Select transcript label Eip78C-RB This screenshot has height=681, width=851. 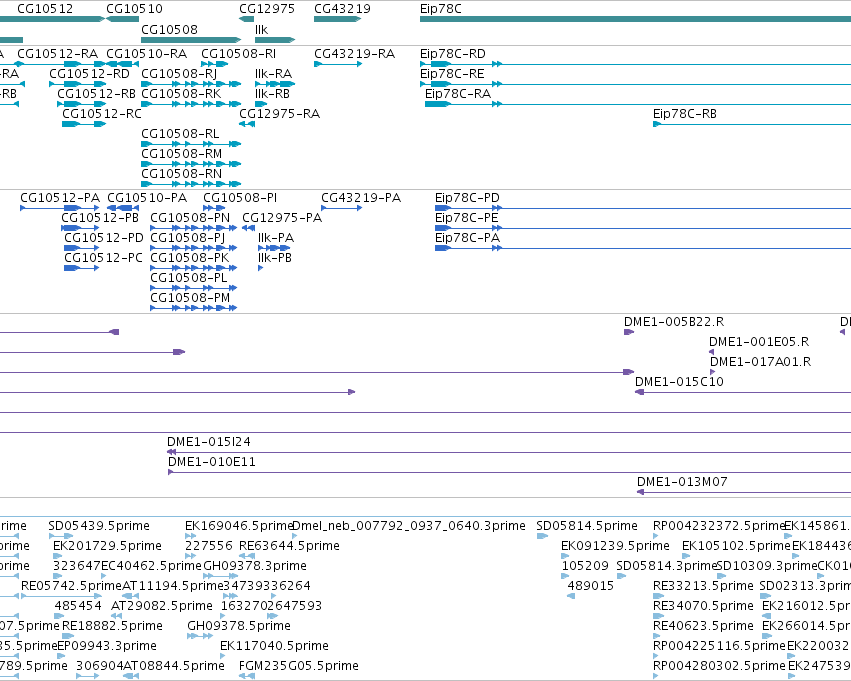(684, 114)
